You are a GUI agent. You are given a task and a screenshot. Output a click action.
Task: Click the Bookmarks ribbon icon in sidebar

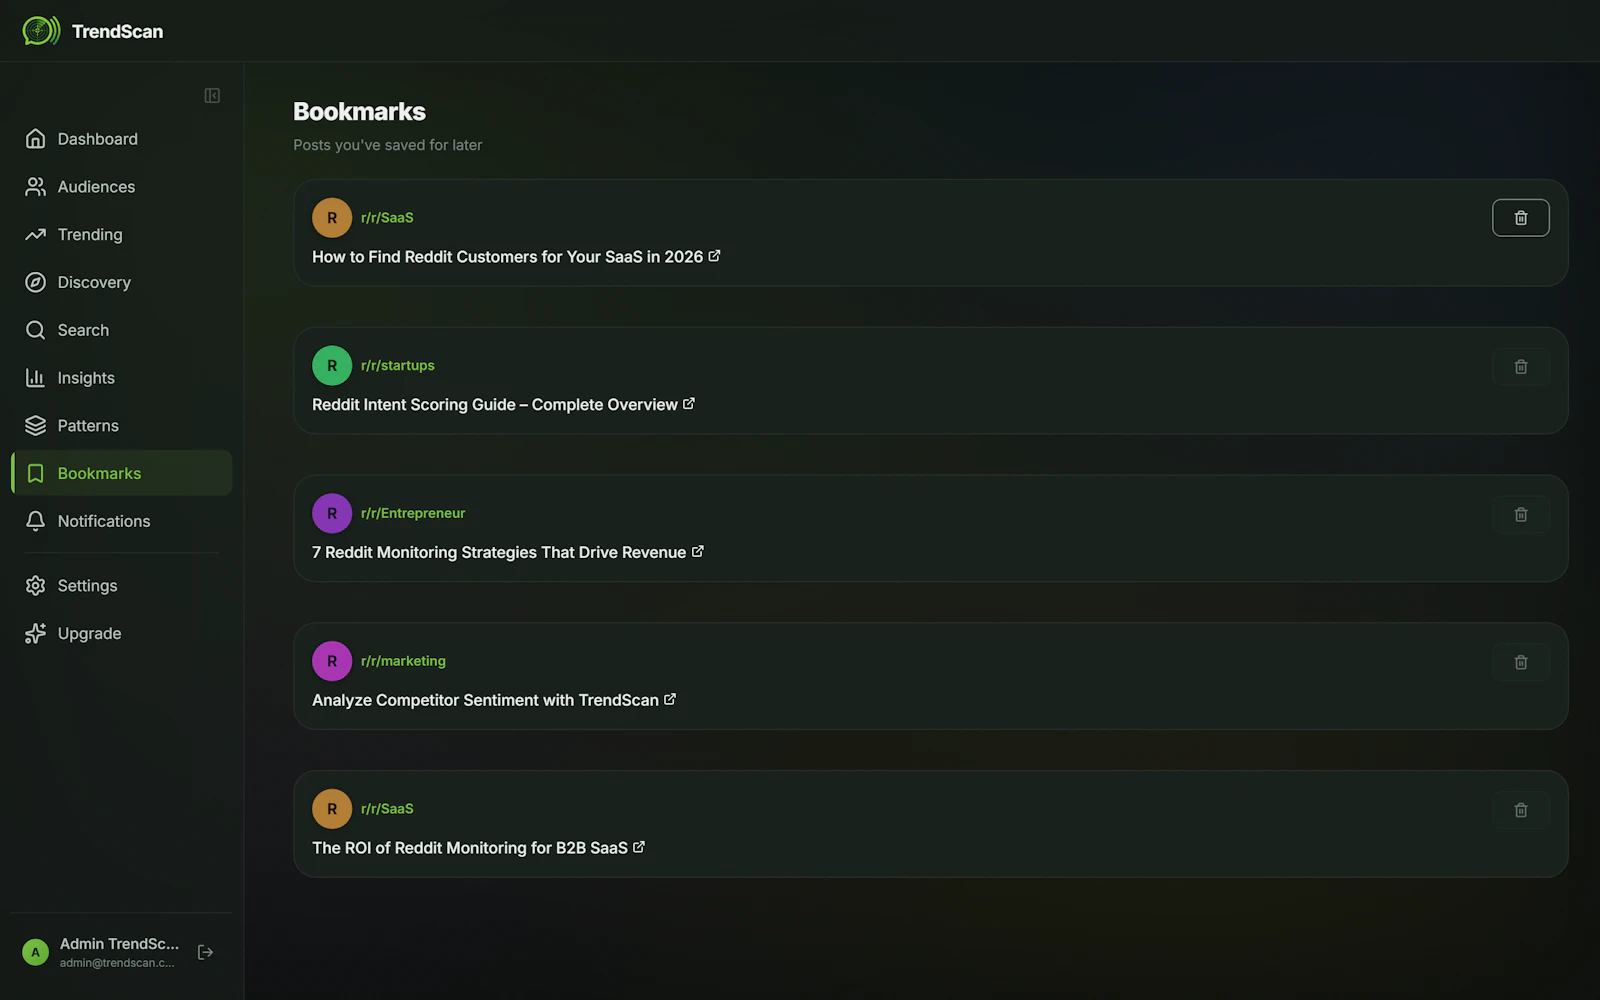pos(36,474)
